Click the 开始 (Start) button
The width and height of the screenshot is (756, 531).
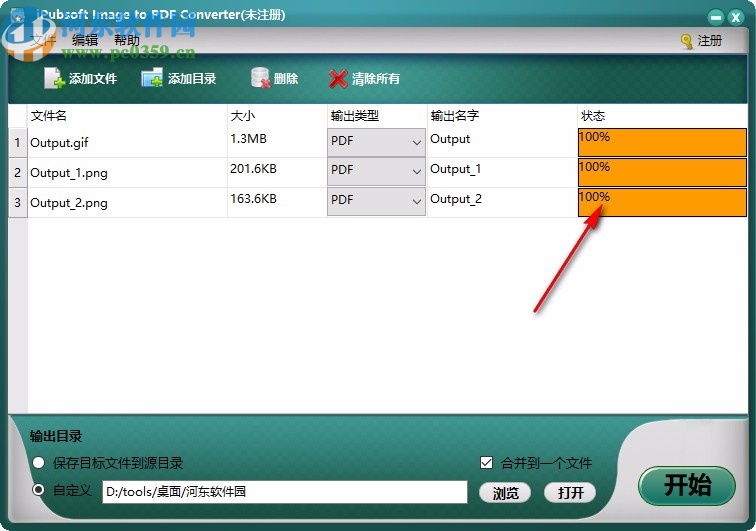(687, 485)
